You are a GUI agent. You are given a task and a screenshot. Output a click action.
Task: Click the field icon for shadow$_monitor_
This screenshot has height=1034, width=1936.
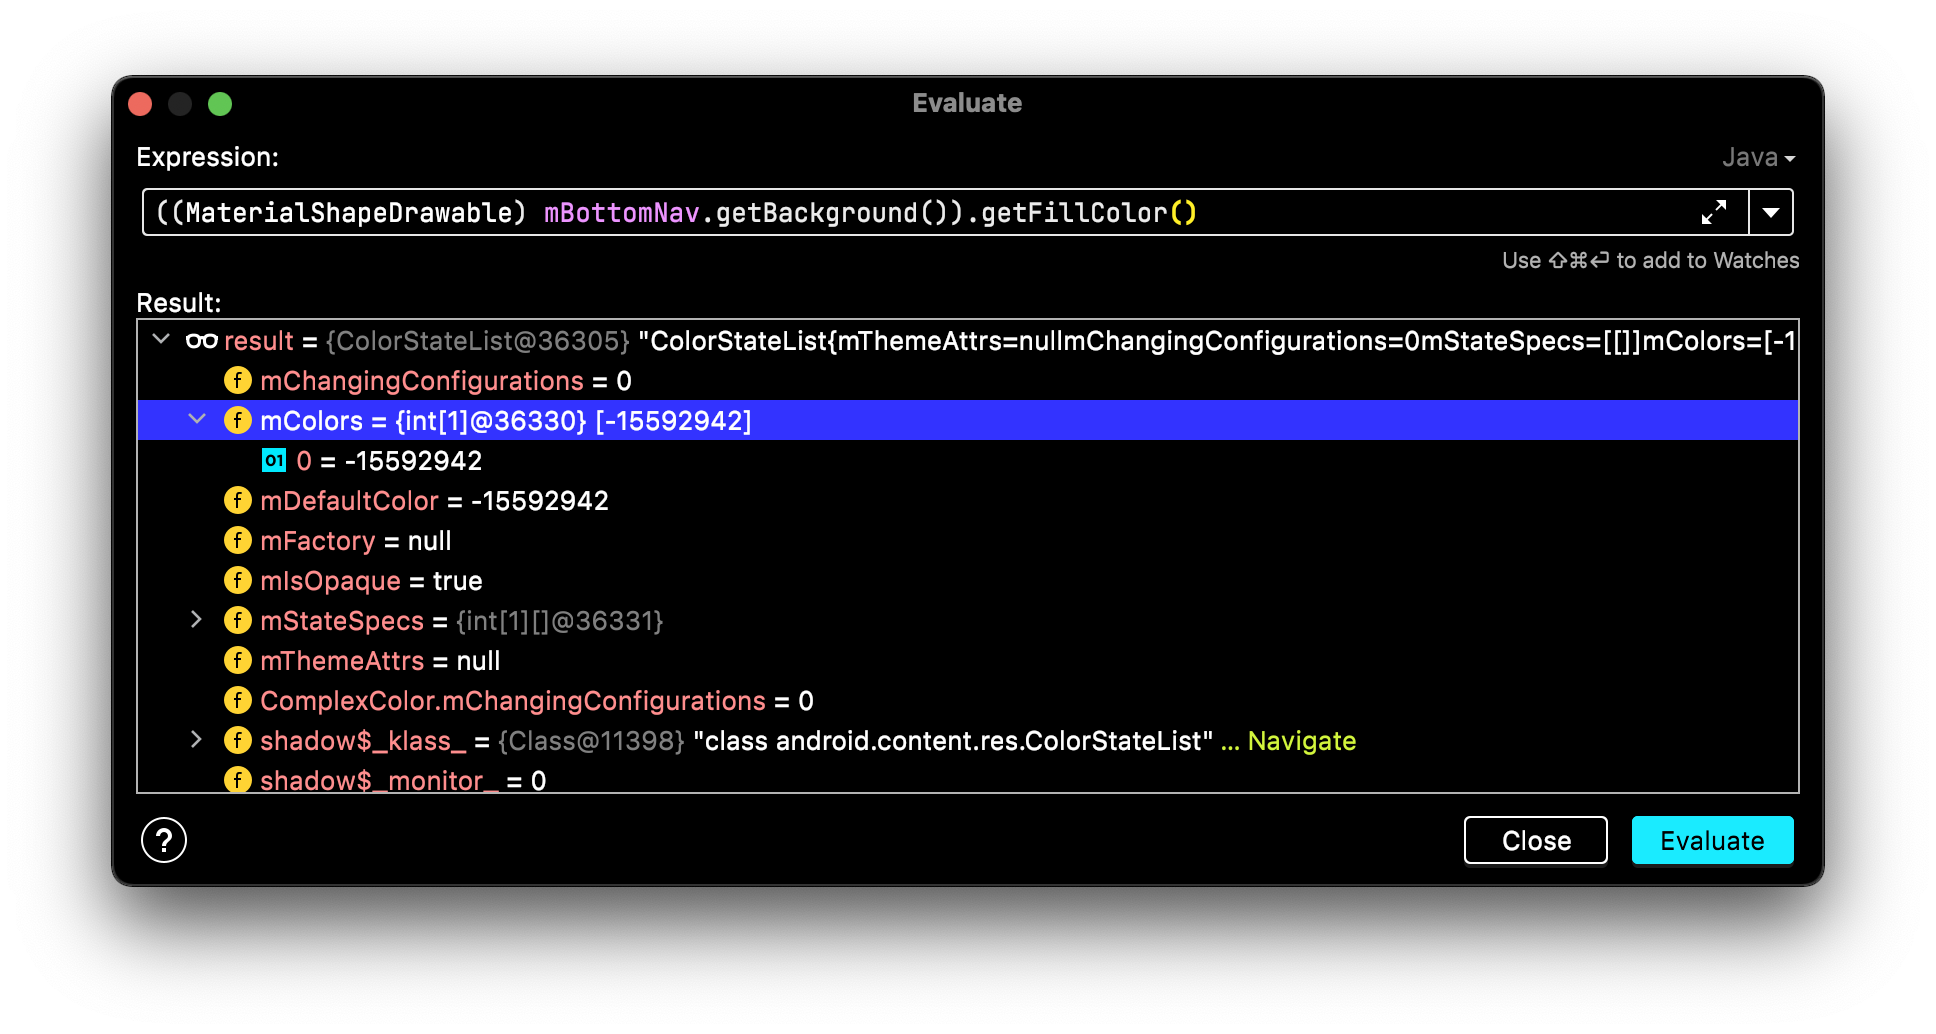pos(237,779)
